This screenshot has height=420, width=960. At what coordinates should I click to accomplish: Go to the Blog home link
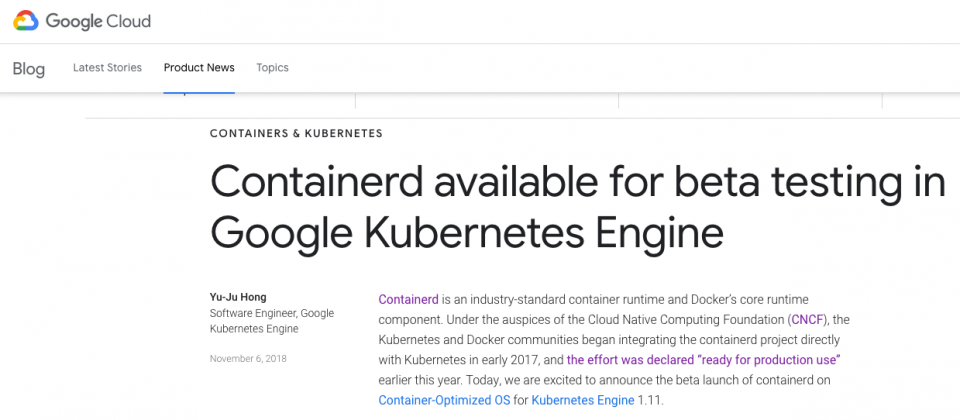point(29,69)
